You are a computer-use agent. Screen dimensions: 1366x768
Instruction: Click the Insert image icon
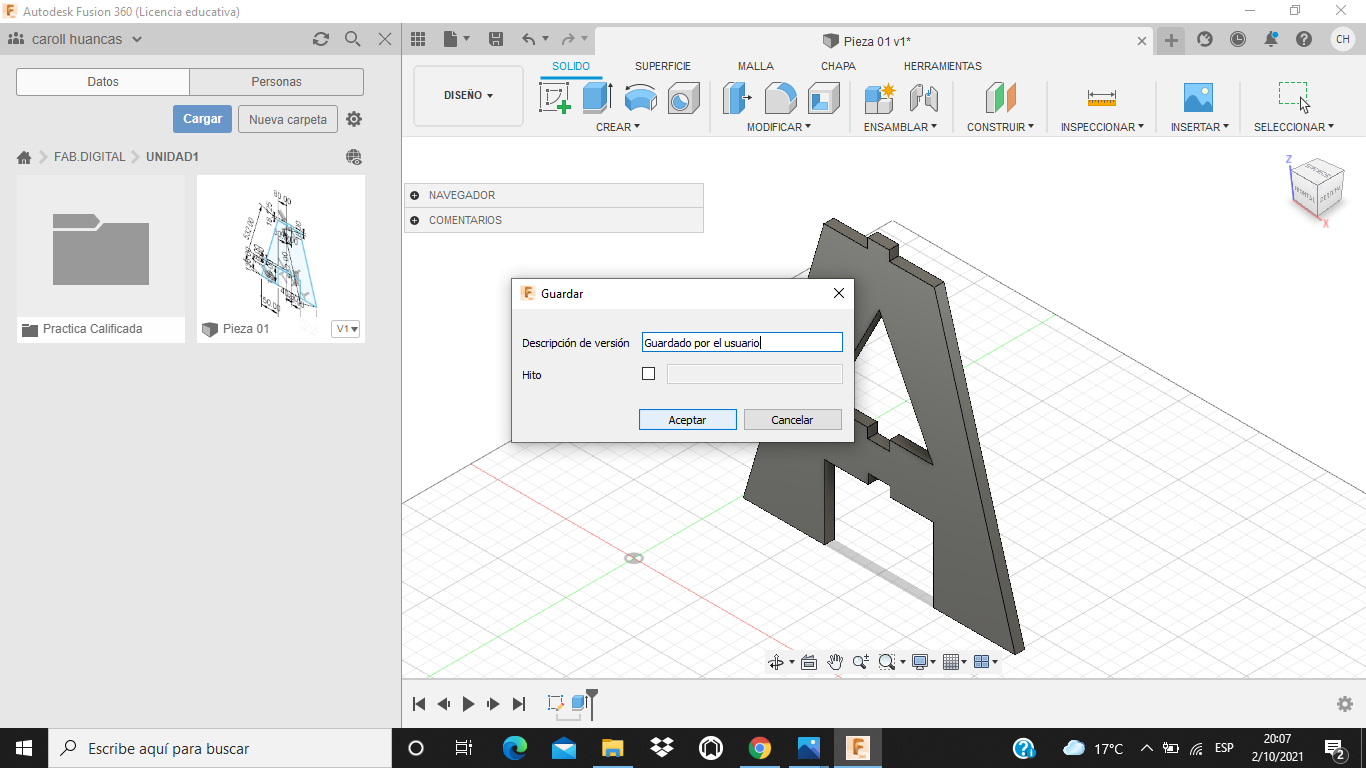click(x=1198, y=98)
